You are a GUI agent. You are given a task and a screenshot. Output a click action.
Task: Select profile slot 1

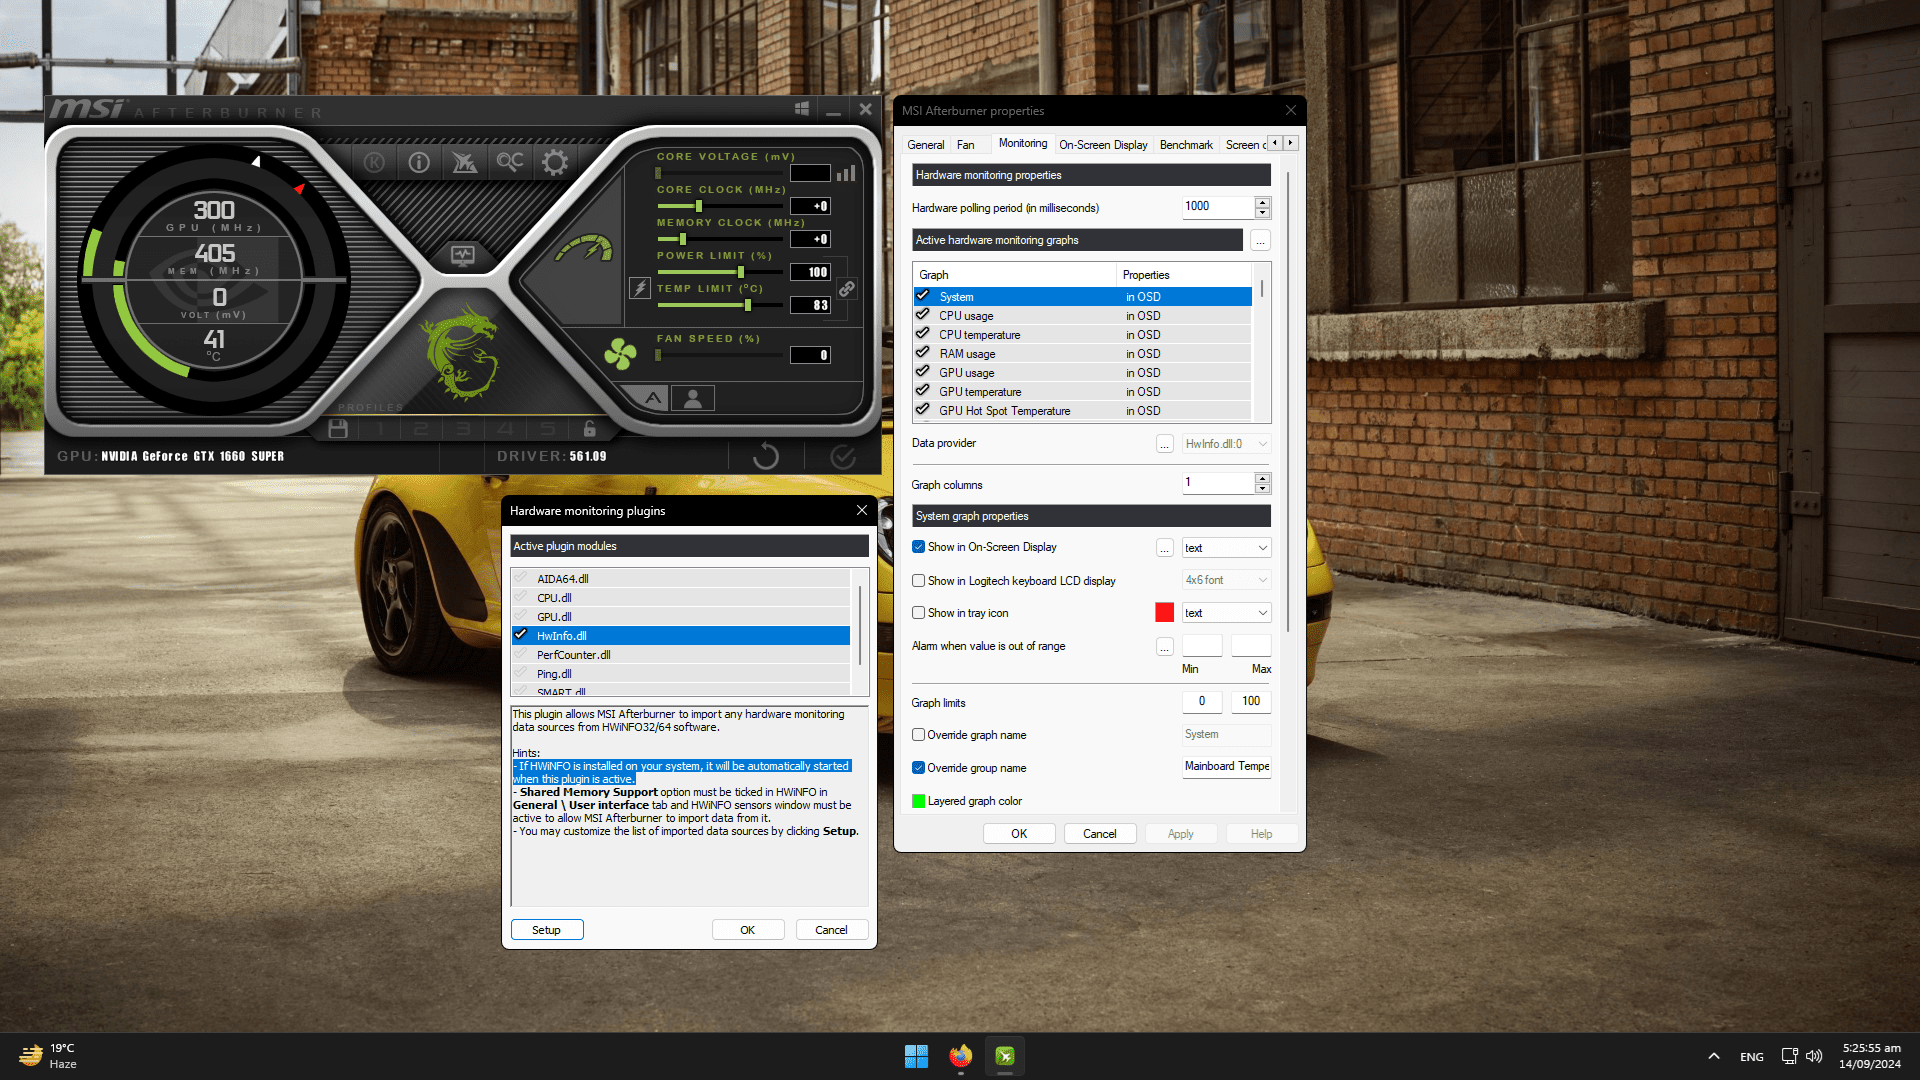[380, 429]
